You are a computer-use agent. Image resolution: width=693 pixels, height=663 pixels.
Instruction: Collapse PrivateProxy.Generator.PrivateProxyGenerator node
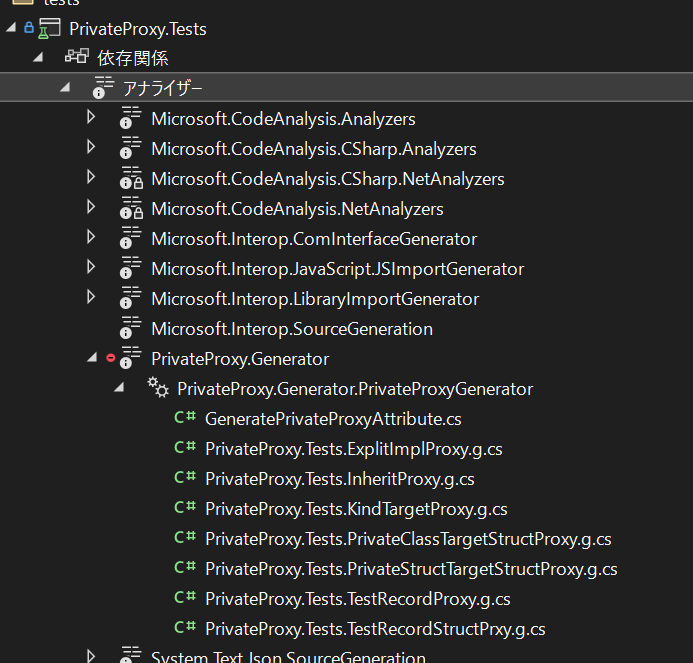[x=119, y=388]
